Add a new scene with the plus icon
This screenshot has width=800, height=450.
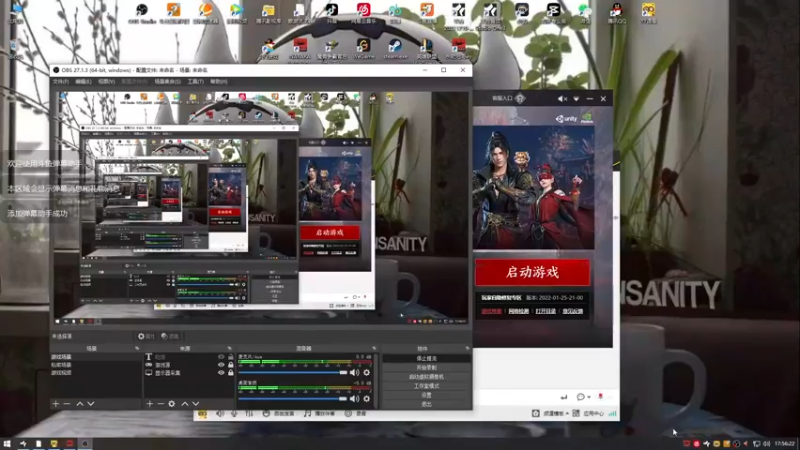pyautogui.click(x=56, y=404)
